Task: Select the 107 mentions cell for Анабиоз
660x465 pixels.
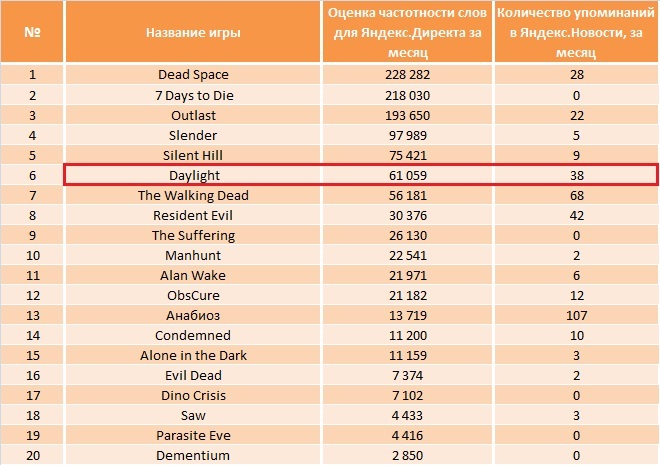Action: (x=576, y=315)
